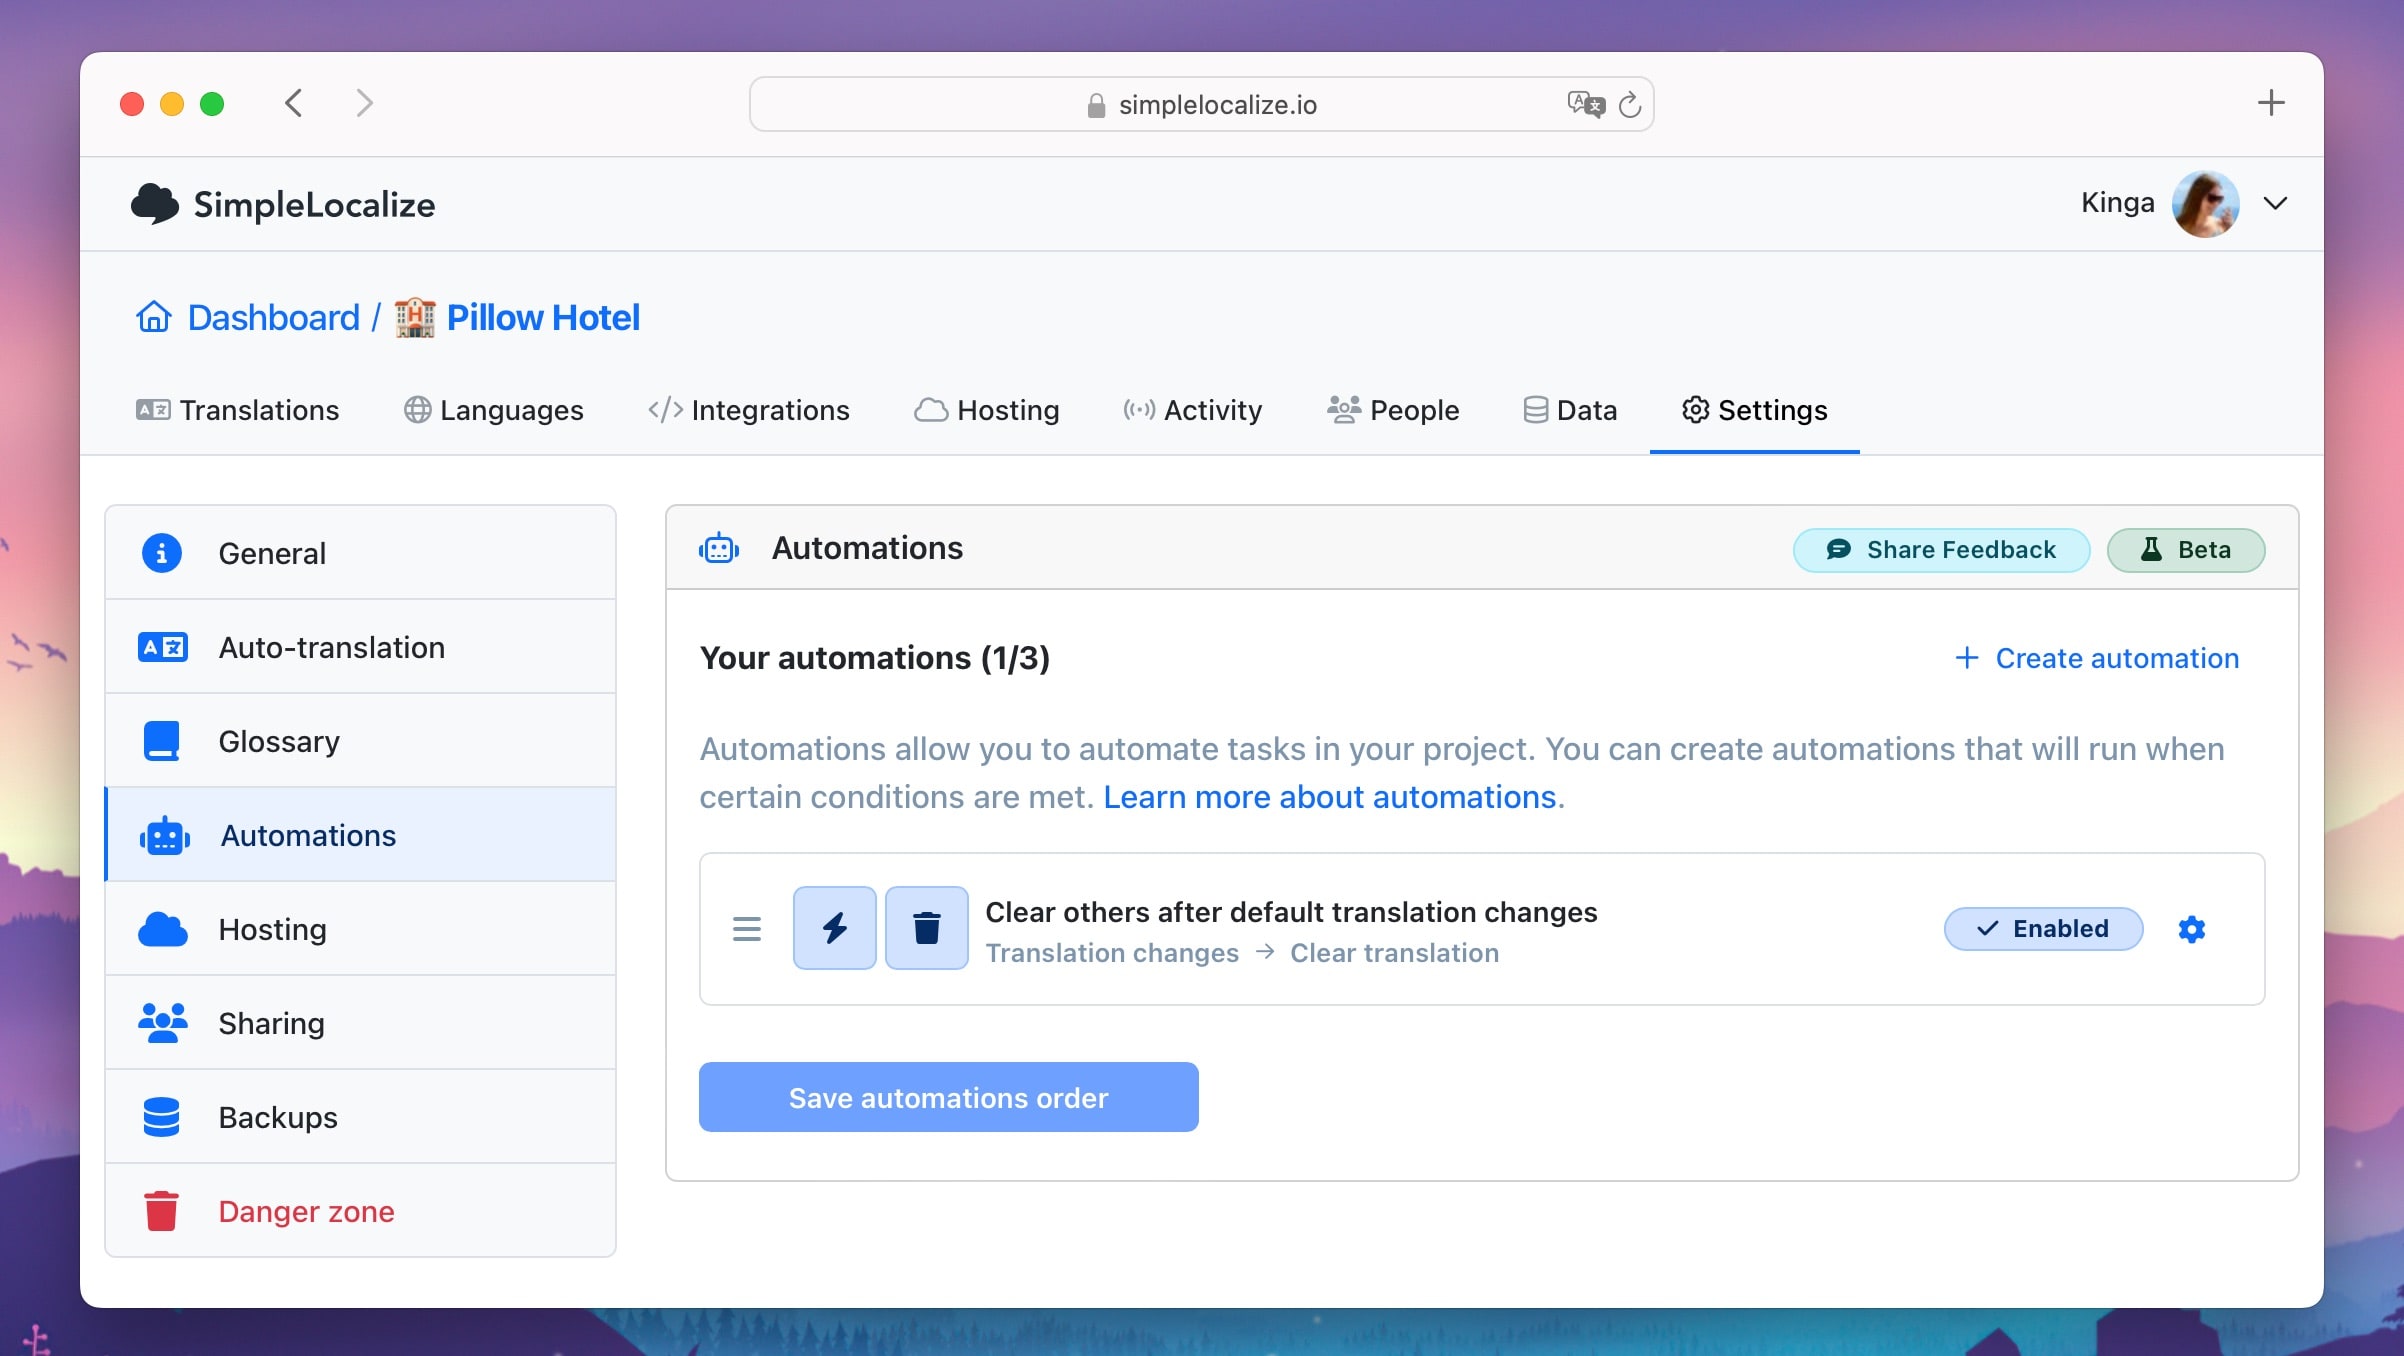
Task: Click 'Clear translation' action text
Action: tap(1394, 953)
